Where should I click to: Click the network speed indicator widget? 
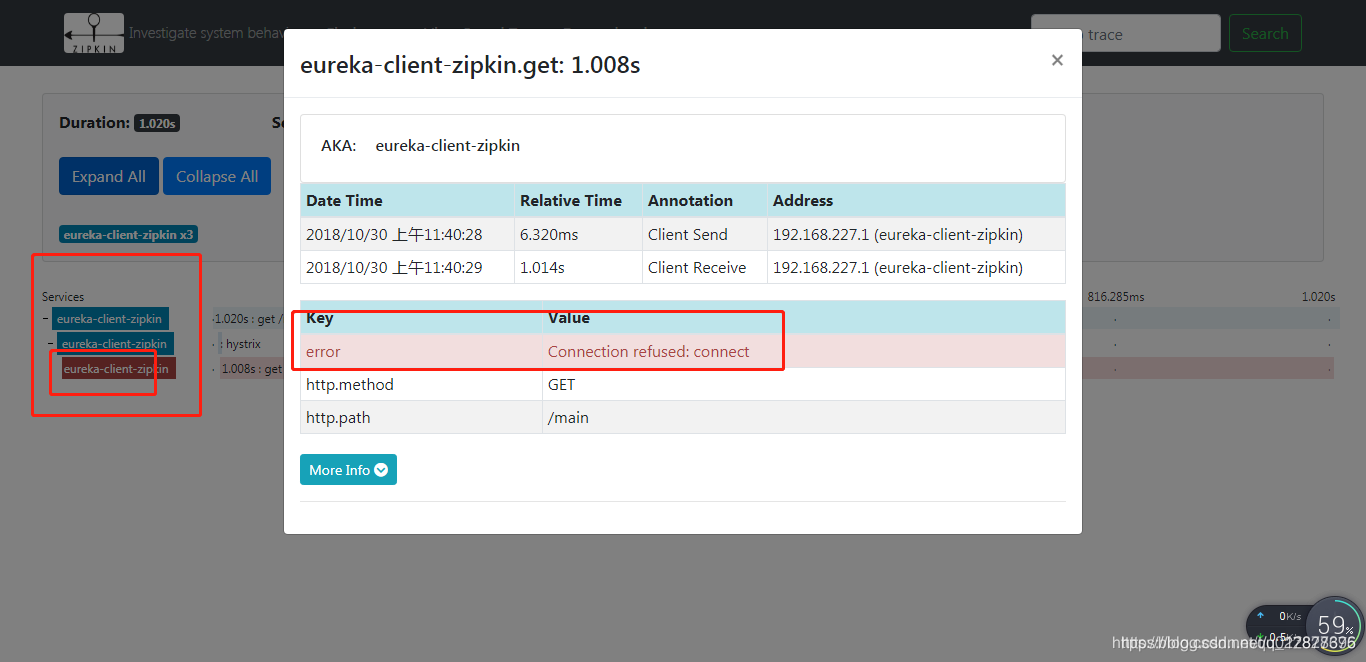(1278, 626)
